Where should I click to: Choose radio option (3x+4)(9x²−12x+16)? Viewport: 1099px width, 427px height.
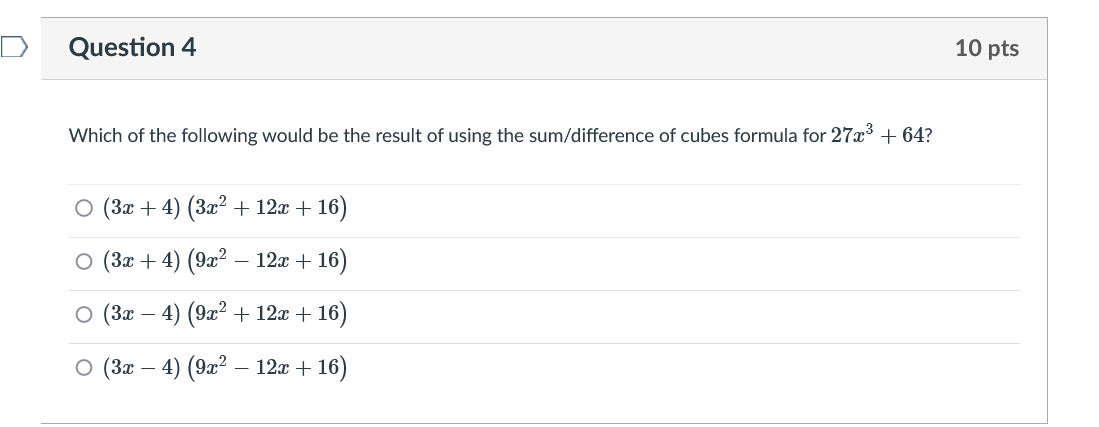82,262
